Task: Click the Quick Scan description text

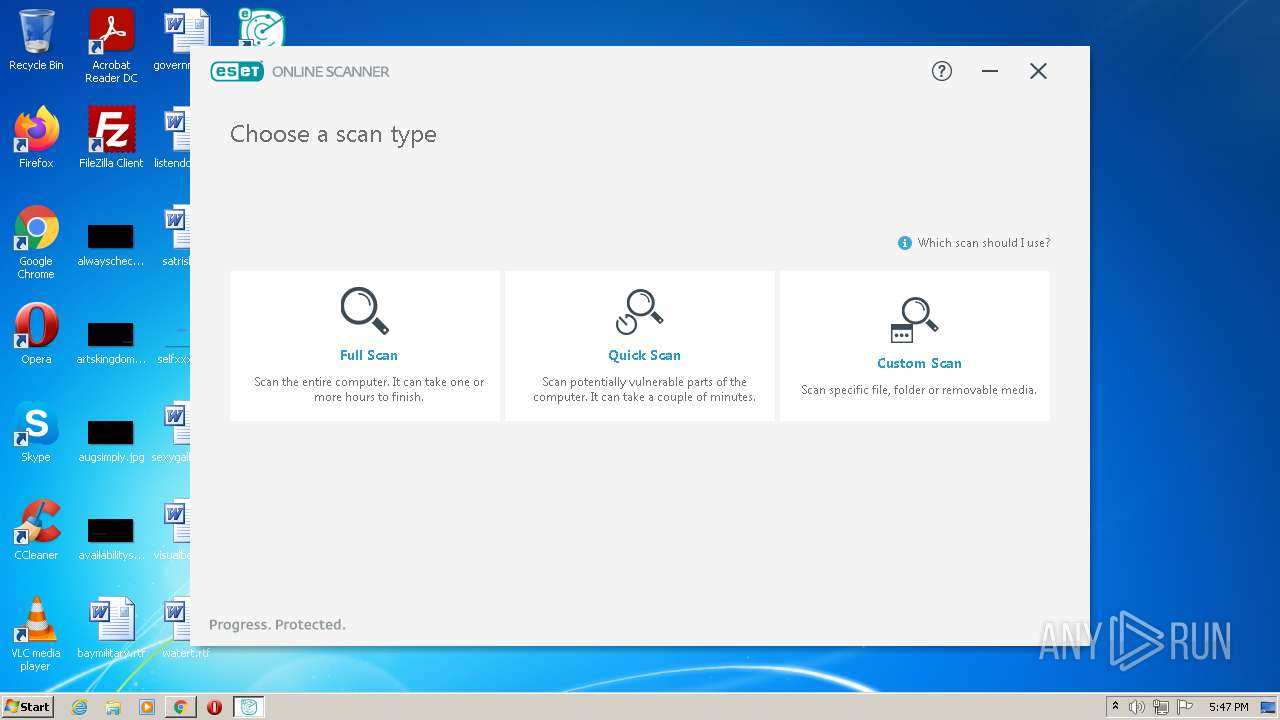Action: (x=644, y=389)
